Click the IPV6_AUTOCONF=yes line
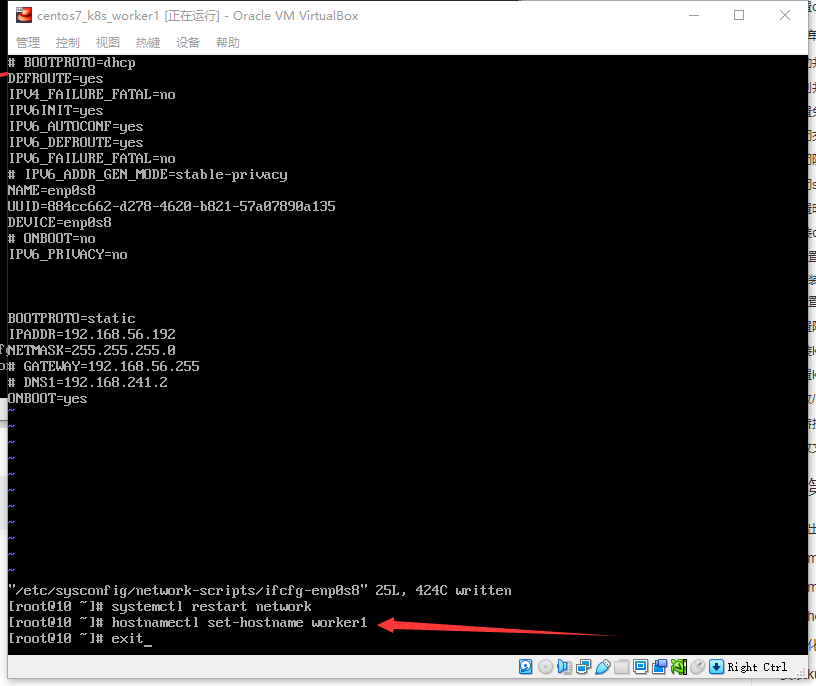Viewport: 816px width, 686px height. pos(75,126)
